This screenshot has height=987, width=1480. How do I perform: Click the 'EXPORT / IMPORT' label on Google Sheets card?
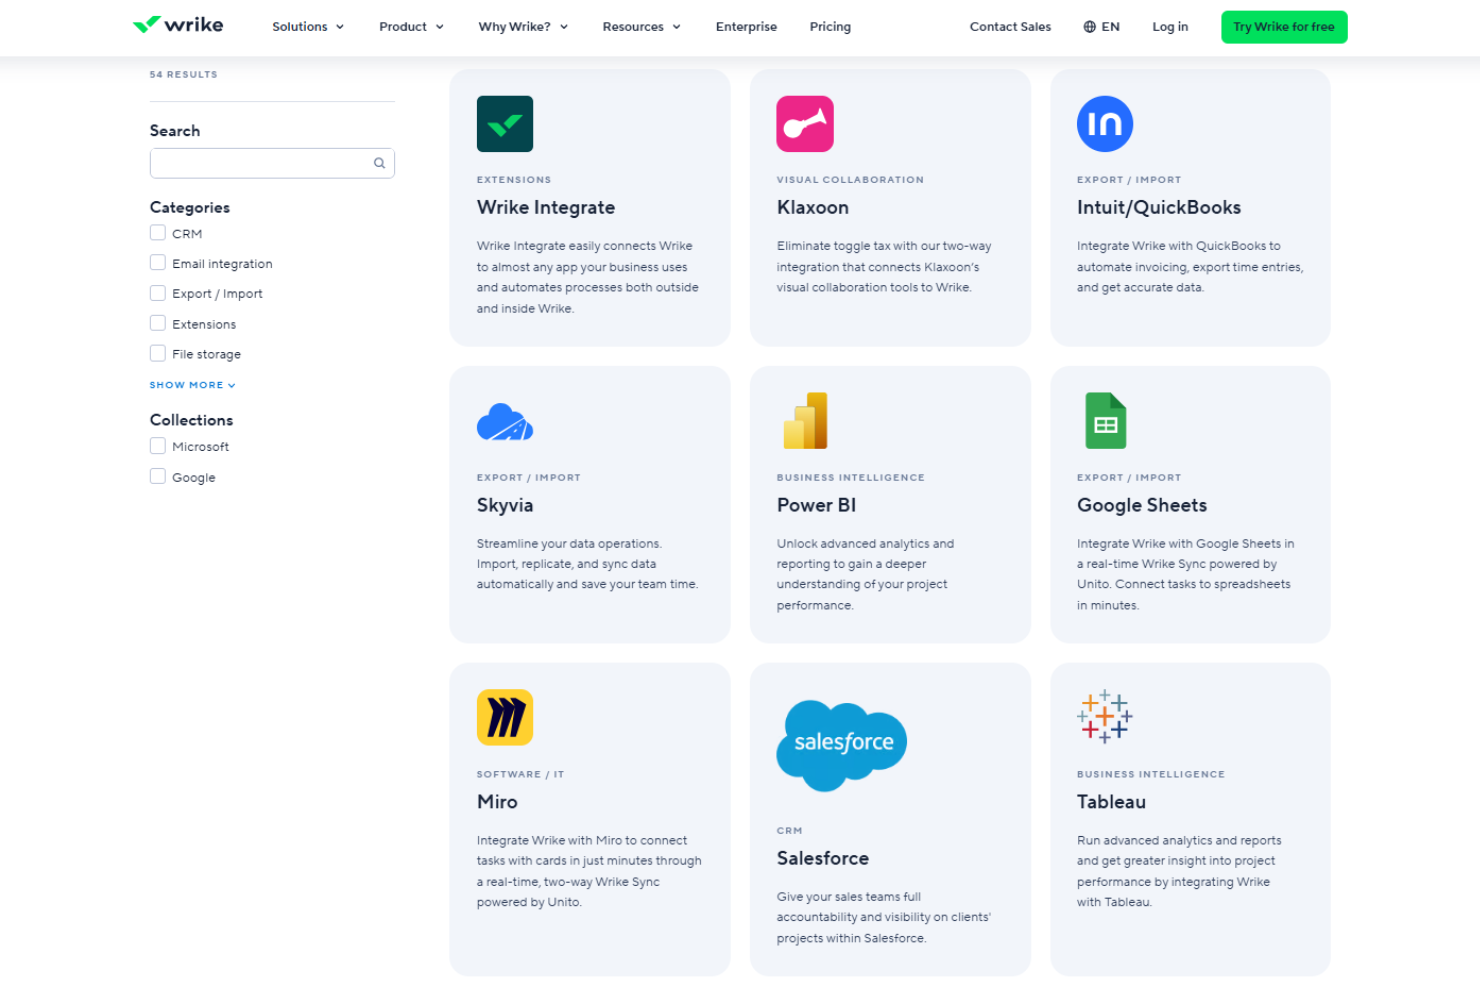tap(1129, 478)
